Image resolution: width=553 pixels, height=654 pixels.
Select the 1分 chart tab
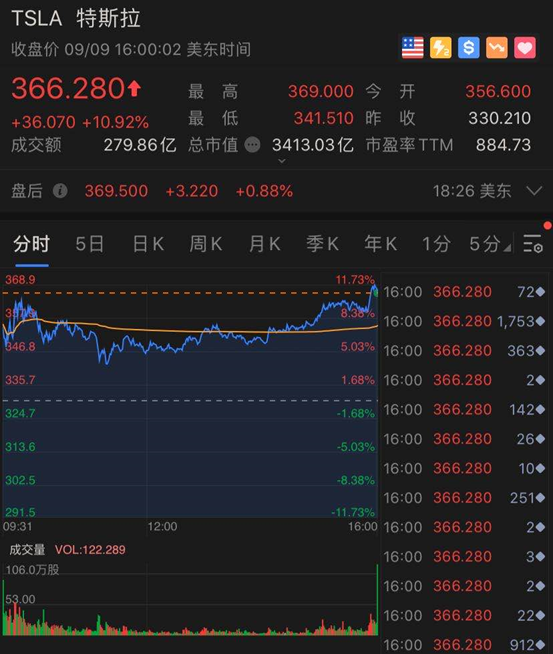pos(436,244)
